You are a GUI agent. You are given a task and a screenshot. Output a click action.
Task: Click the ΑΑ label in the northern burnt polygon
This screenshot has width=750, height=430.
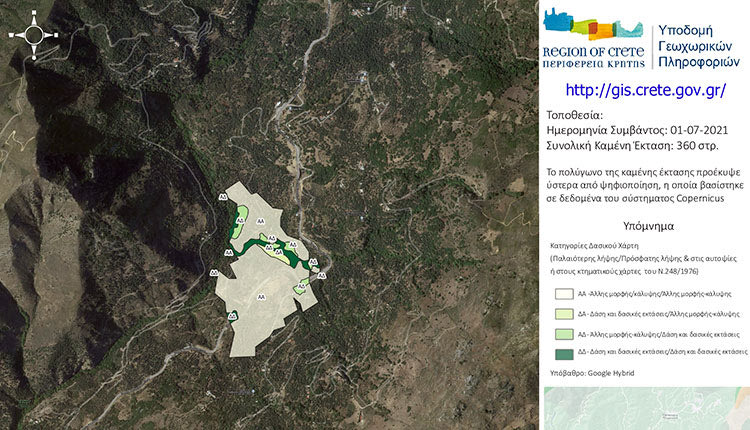click(260, 221)
